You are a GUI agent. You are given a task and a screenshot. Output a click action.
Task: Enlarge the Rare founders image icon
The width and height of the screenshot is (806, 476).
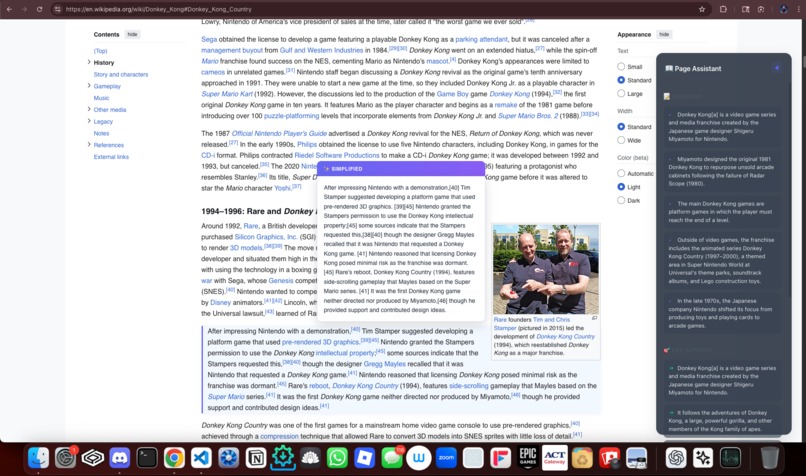594,318
